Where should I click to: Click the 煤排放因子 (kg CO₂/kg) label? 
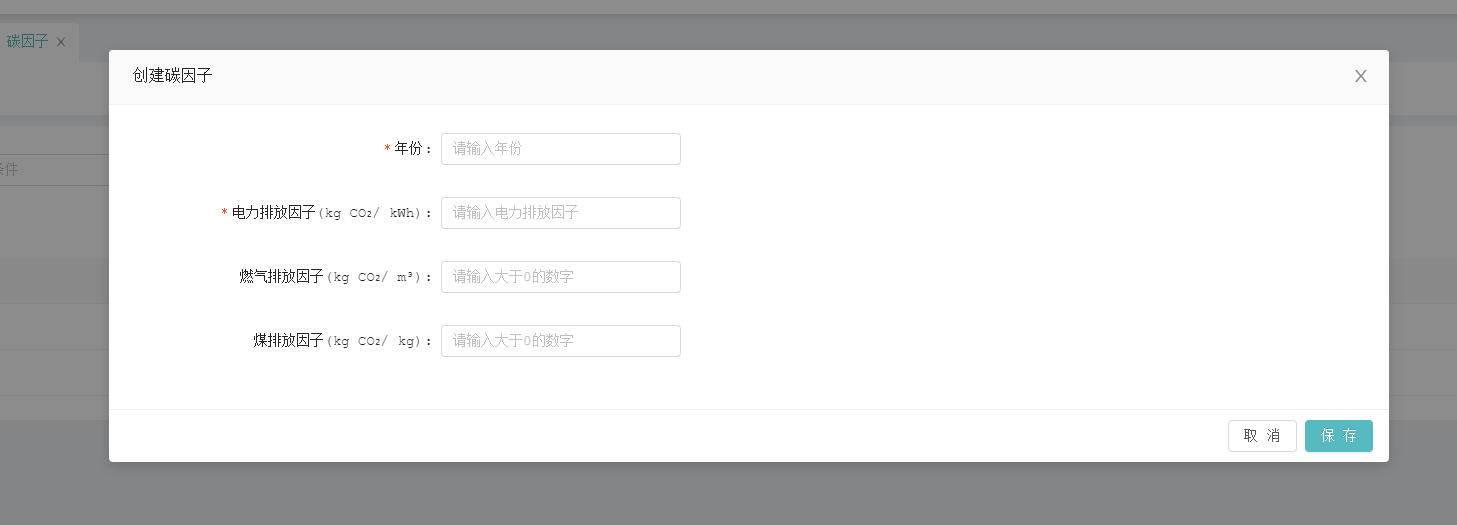coord(343,341)
